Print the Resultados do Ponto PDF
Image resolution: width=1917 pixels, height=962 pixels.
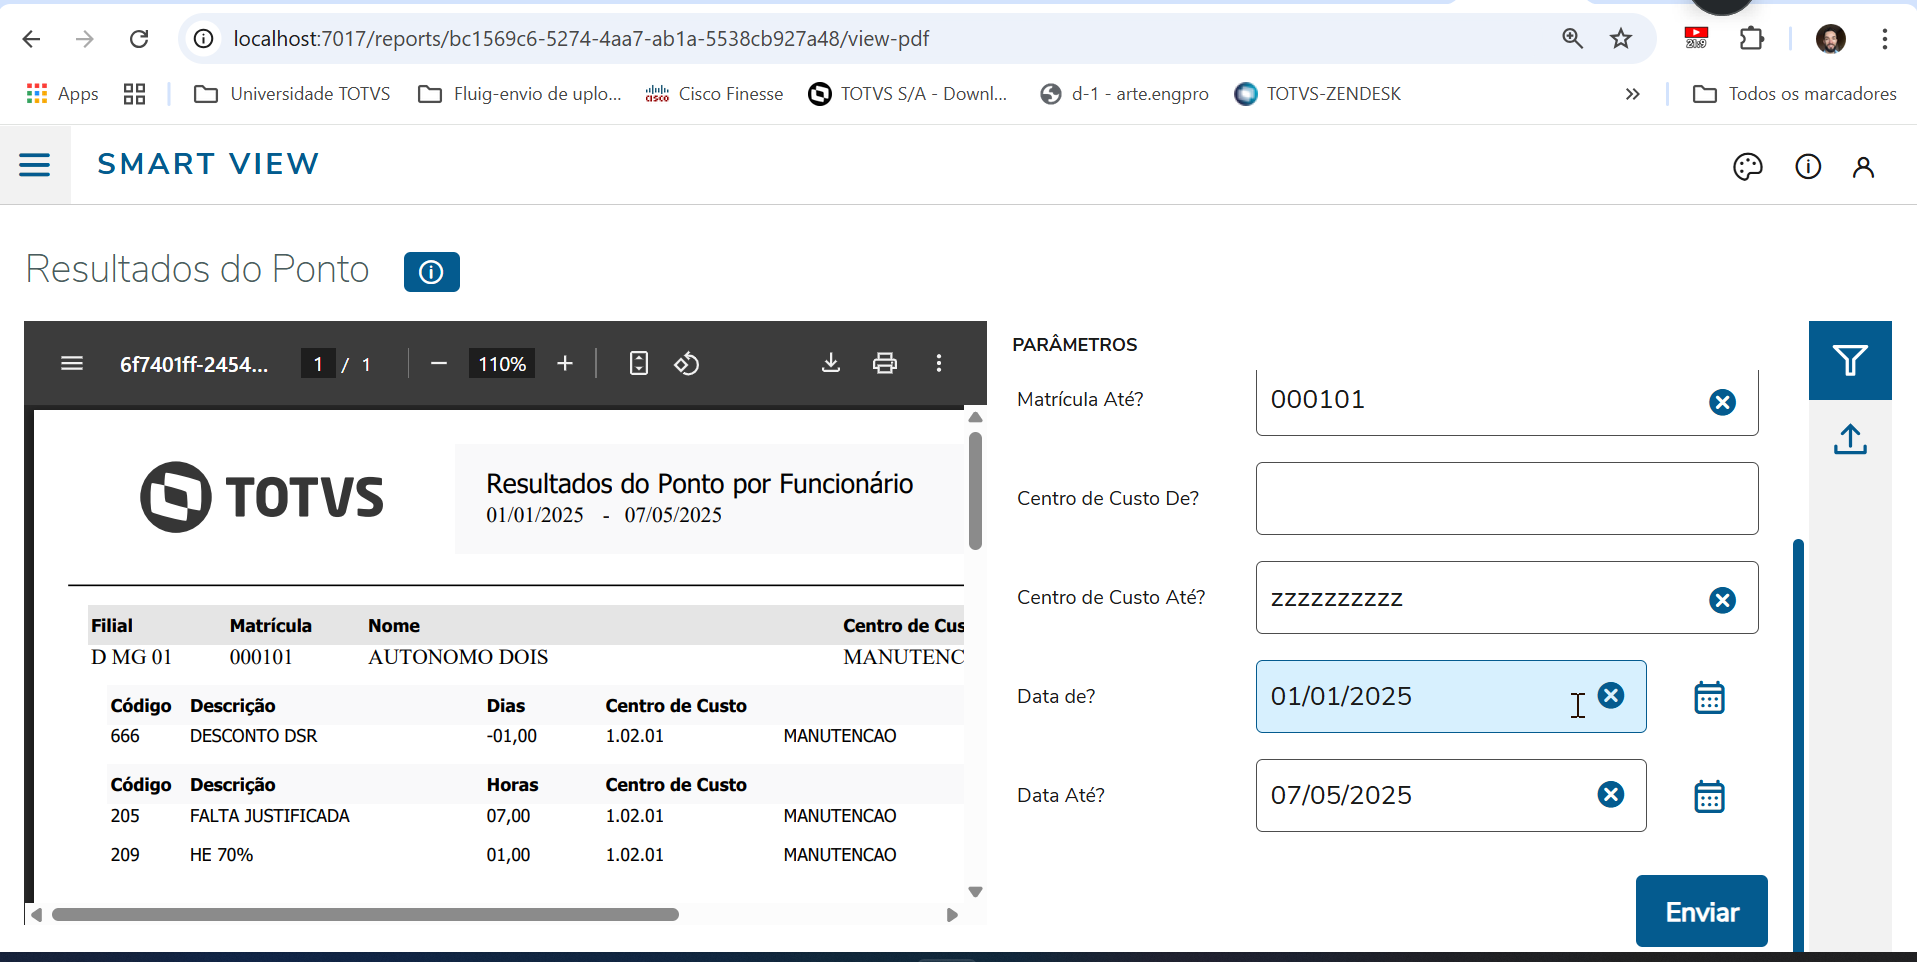(885, 363)
